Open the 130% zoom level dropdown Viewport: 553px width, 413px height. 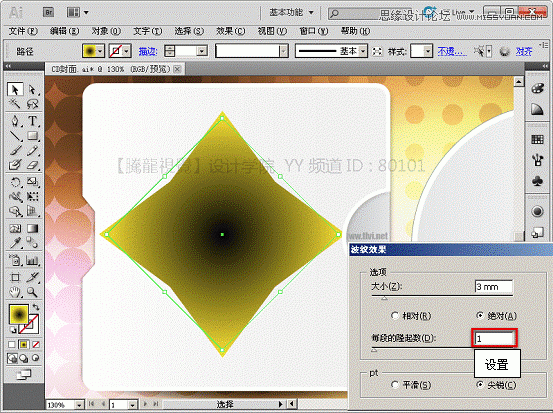(x=79, y=405)
